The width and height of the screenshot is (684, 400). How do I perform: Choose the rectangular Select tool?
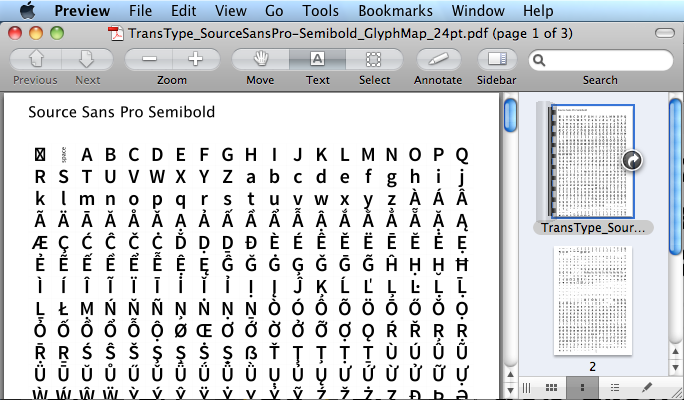(374, 59)
